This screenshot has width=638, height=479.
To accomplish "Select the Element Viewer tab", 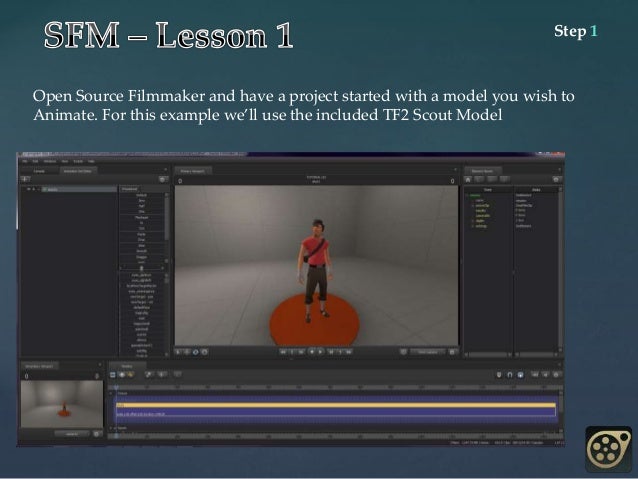I will [482, 171].
